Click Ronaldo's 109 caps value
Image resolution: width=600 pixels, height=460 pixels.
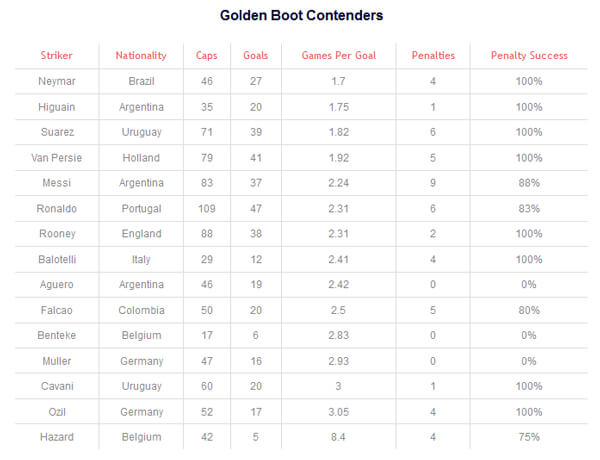(x=207, y=209)
